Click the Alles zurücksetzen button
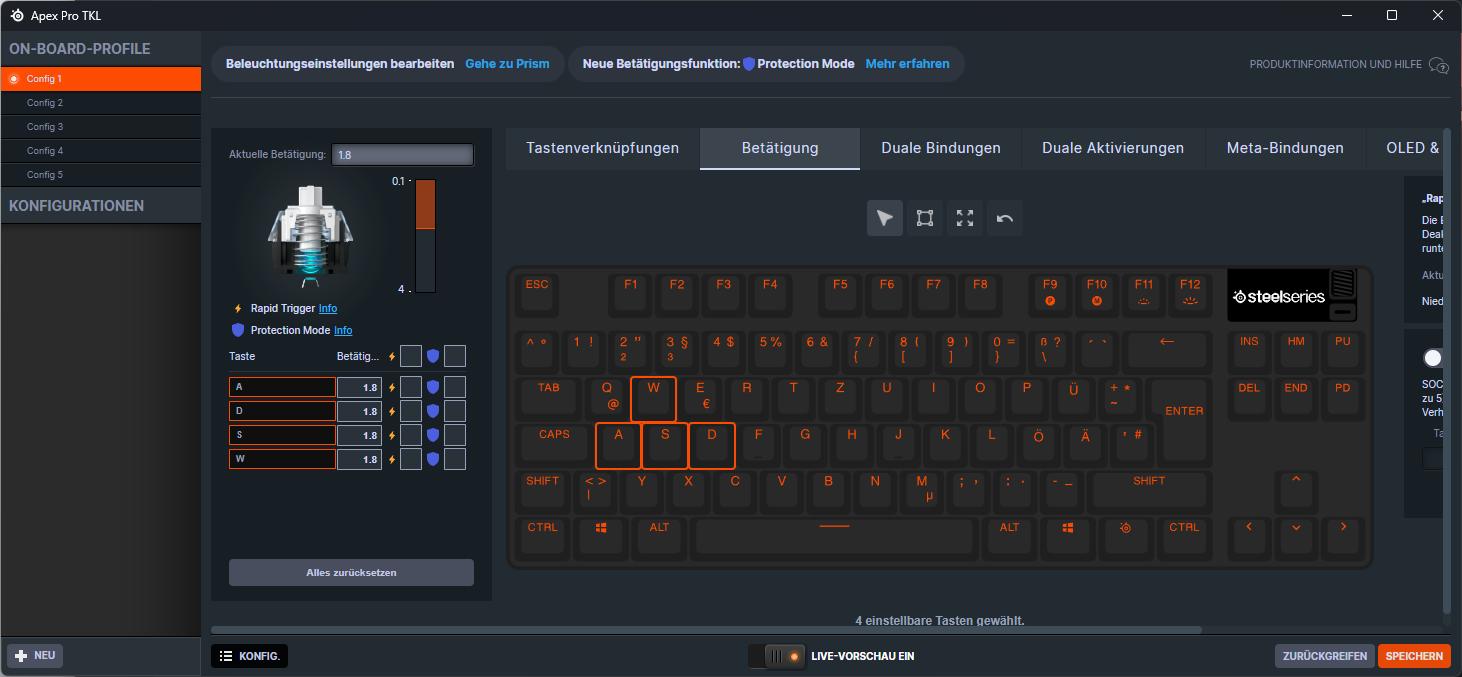 pyautogui.click(x=351, y=573)
